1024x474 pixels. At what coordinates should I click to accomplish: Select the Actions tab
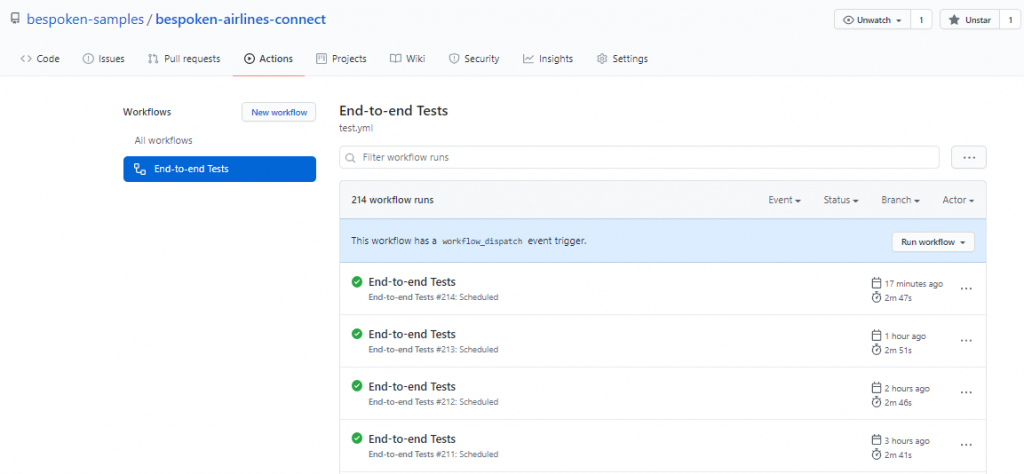268,59
